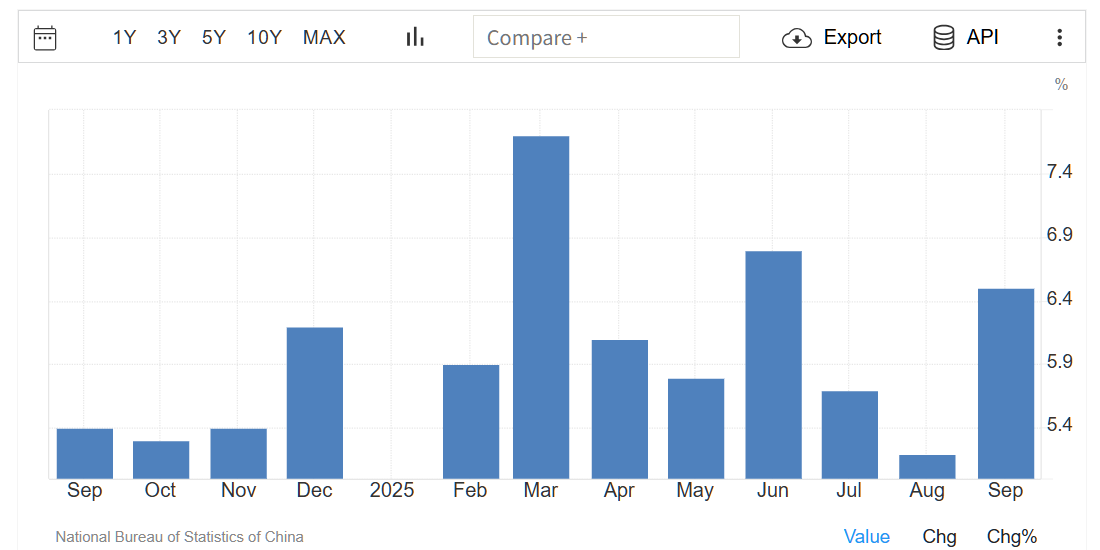Open the calendar date range picker

pos(45,38)
